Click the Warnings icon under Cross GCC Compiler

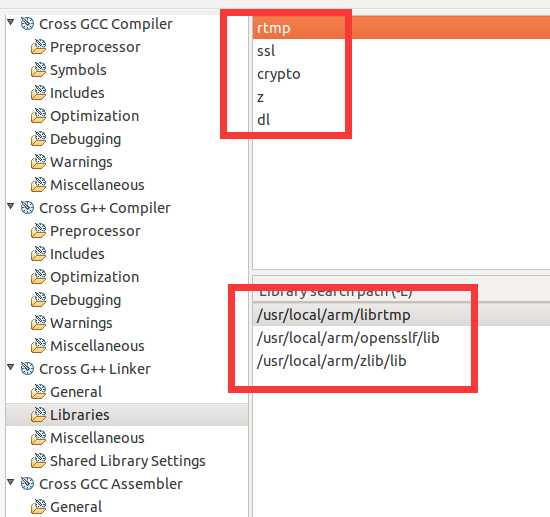(38, 162)
